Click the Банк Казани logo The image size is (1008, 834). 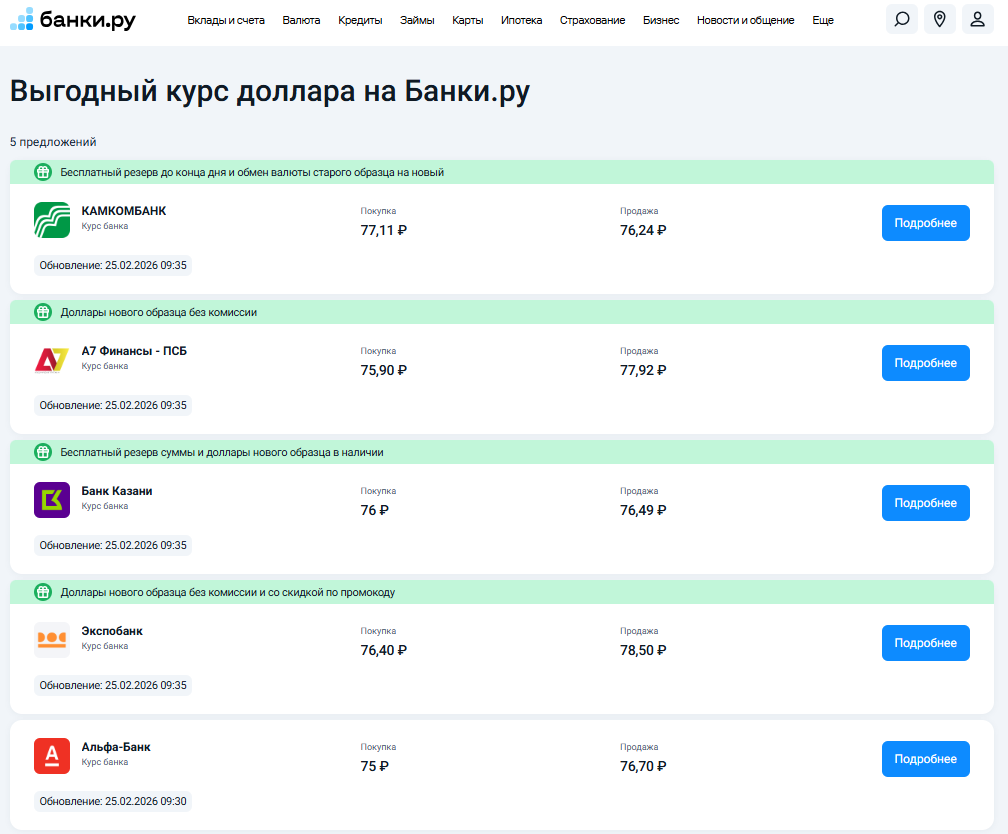coord(52,497)
